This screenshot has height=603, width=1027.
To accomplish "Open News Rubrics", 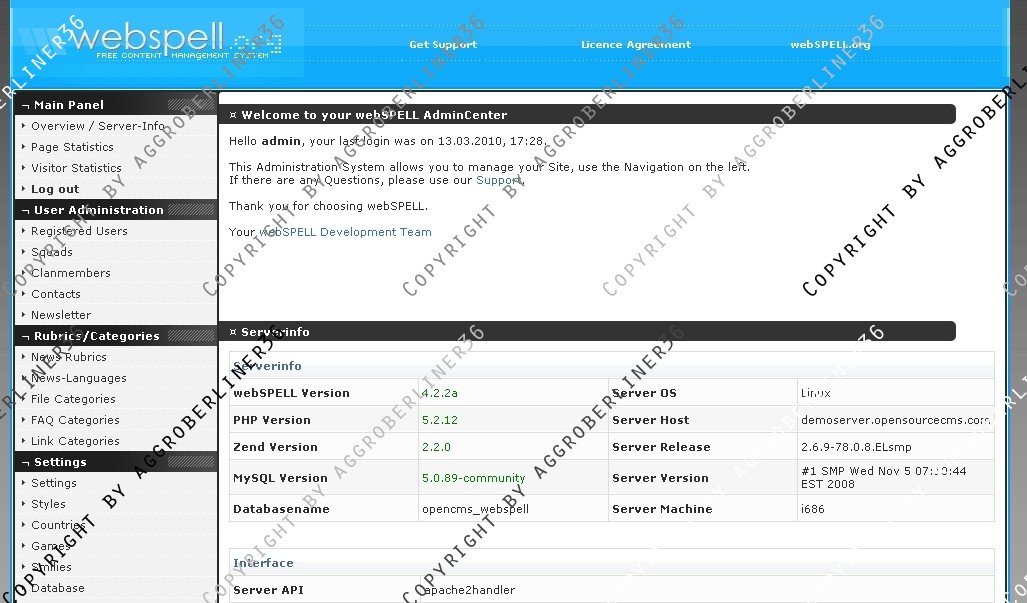I will point(69,357).
